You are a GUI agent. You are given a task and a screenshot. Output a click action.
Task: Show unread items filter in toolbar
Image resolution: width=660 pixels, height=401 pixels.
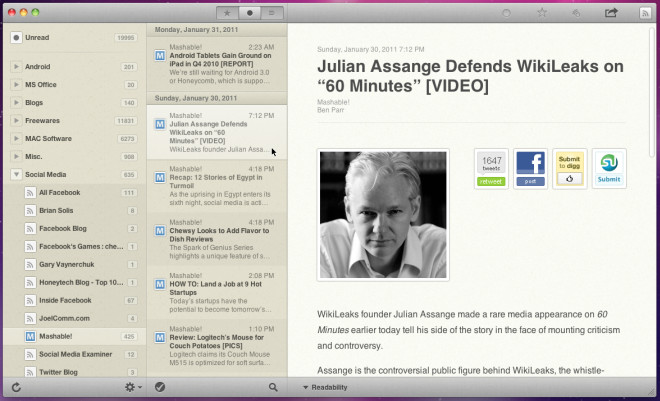(x=250, y=13)
